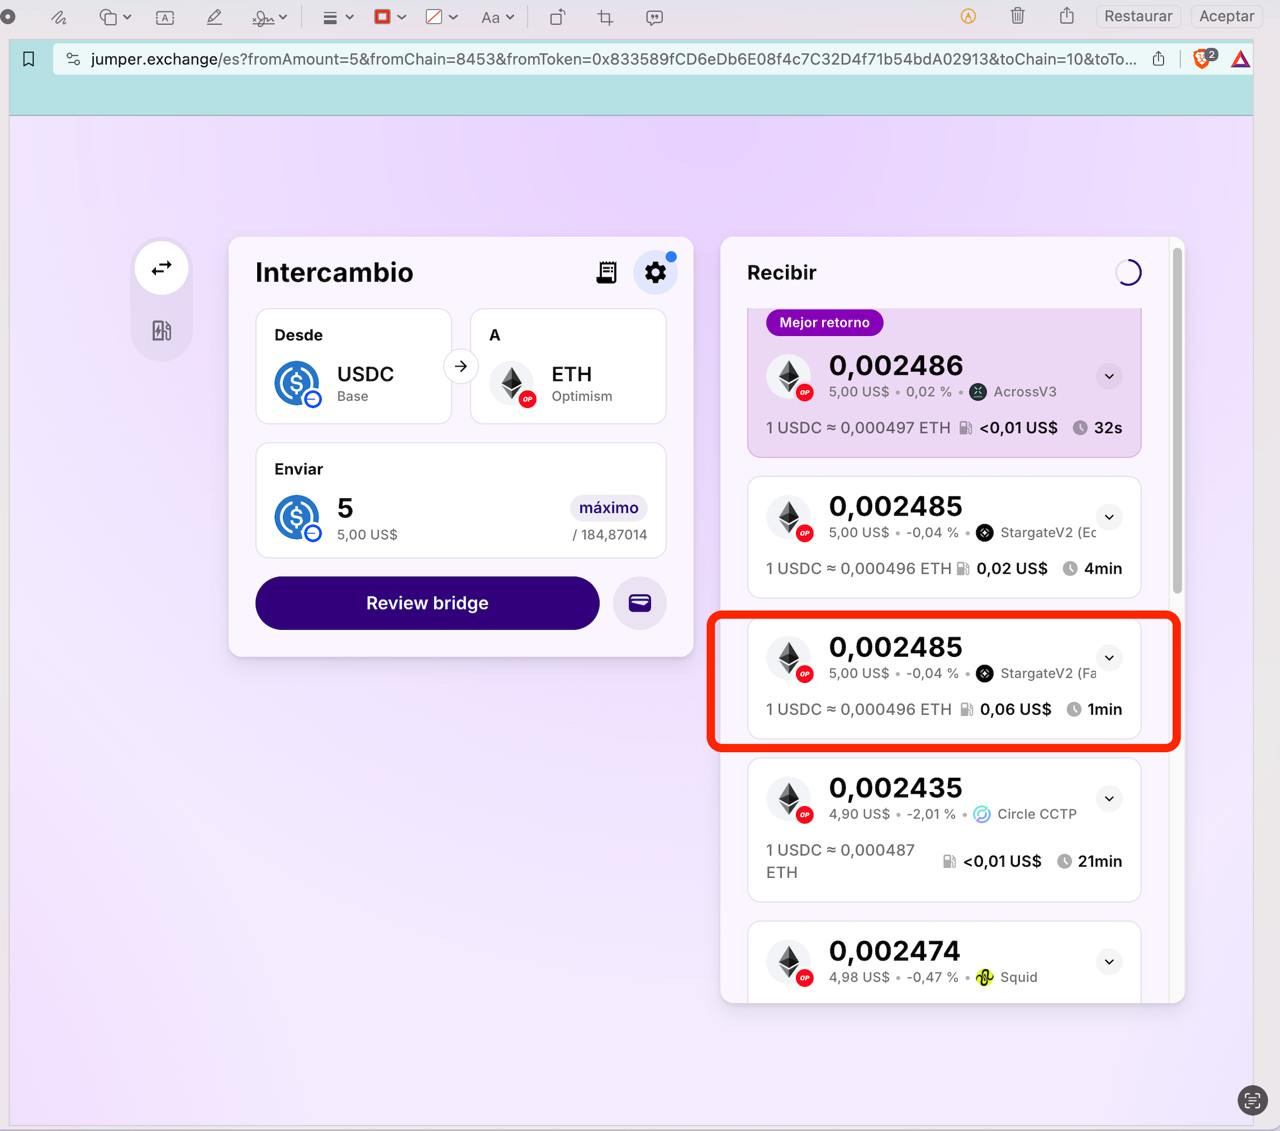Swap tokens using the arrow between Desde and A

point(460,366)
